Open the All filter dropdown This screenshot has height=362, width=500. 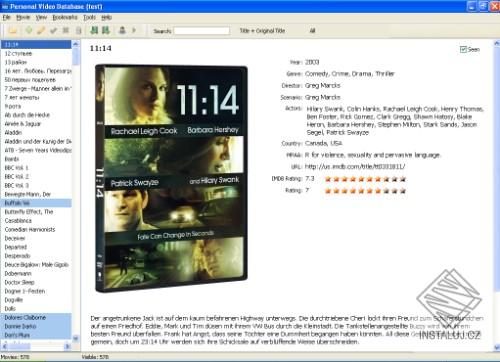[x=312, y=31]
